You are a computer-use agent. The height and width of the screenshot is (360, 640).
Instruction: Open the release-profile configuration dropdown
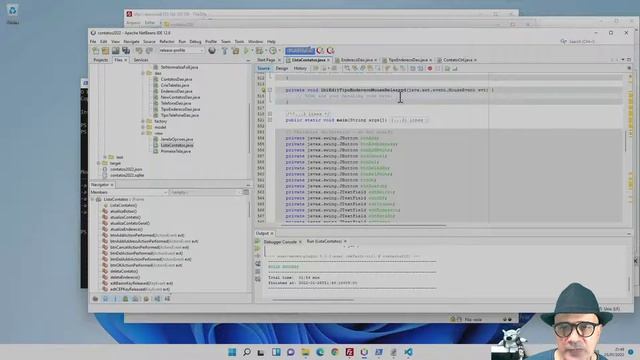coord(182,51)
